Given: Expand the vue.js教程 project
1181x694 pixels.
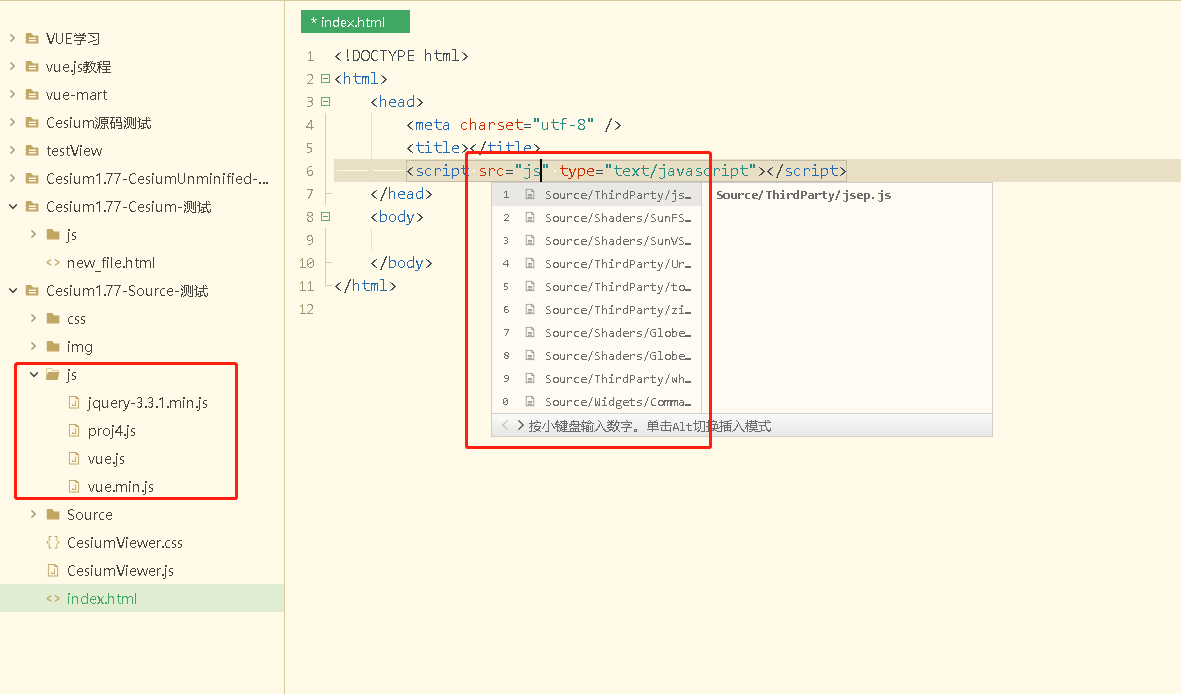Looking at the screenshot, I should point(12,66).
